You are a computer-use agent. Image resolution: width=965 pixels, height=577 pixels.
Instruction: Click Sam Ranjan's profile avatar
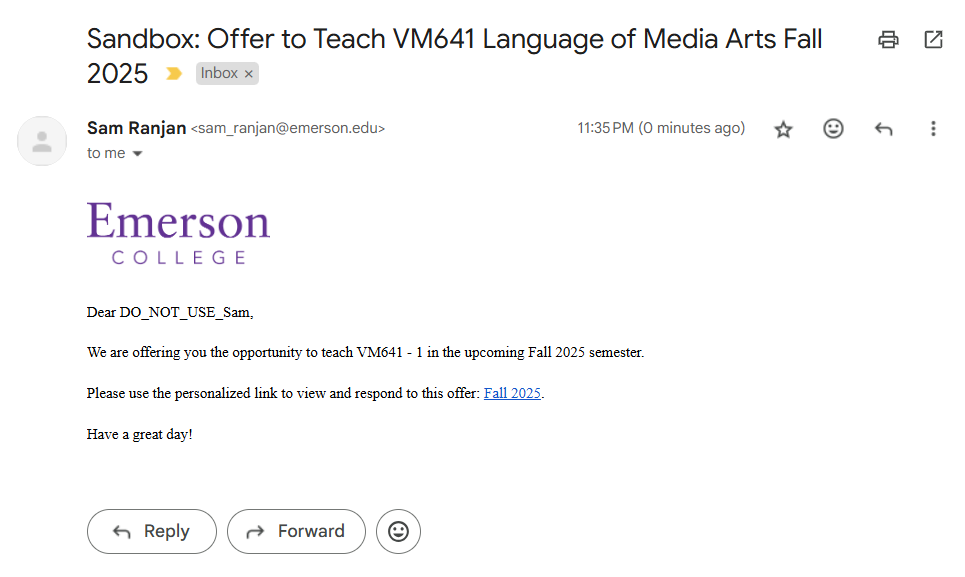tap(42, 141)
